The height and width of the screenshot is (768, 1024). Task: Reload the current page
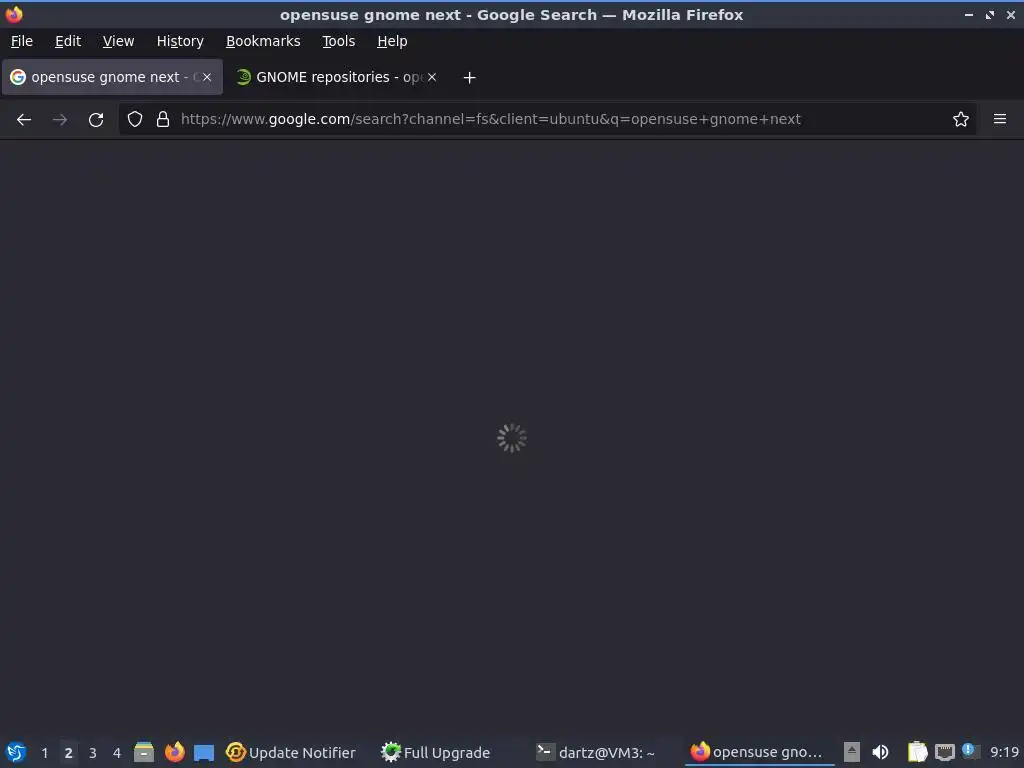tap(96, 120)
